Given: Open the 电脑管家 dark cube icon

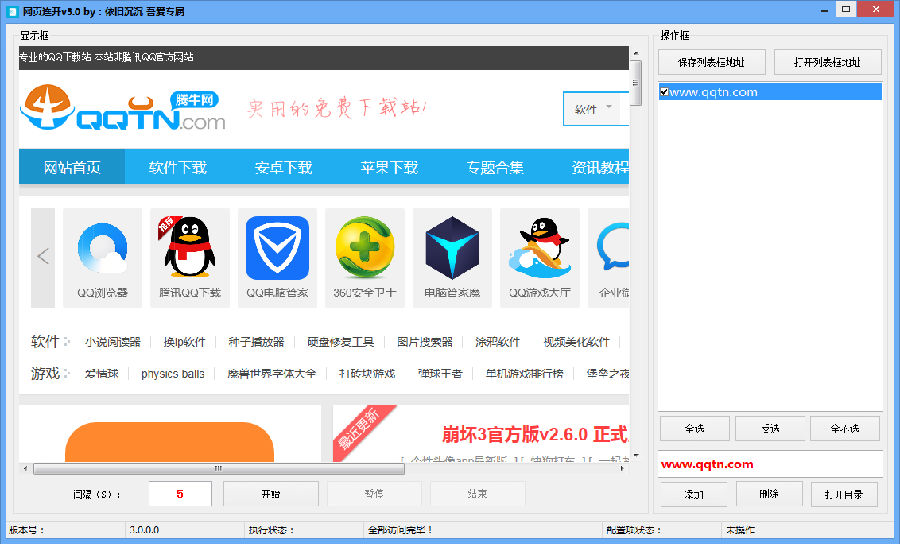Looking at the screenshot, I should (452, 248).
